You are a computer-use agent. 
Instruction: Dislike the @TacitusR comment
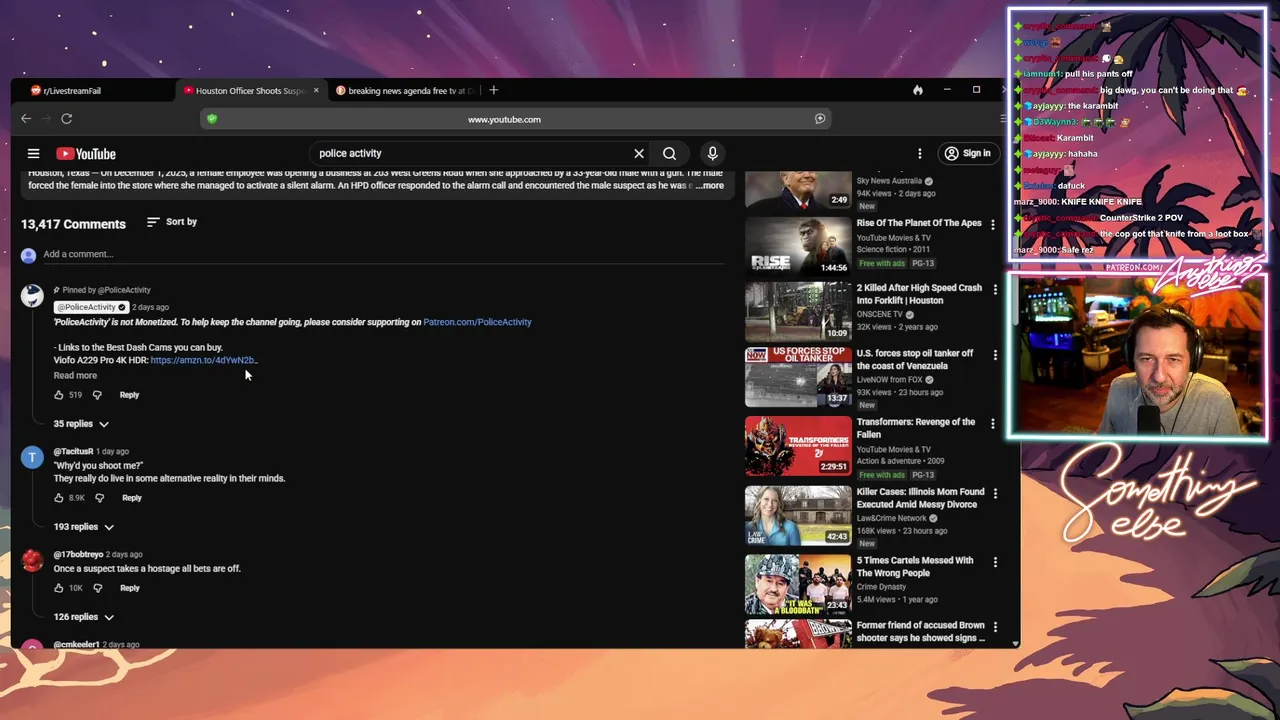(99, 498)
